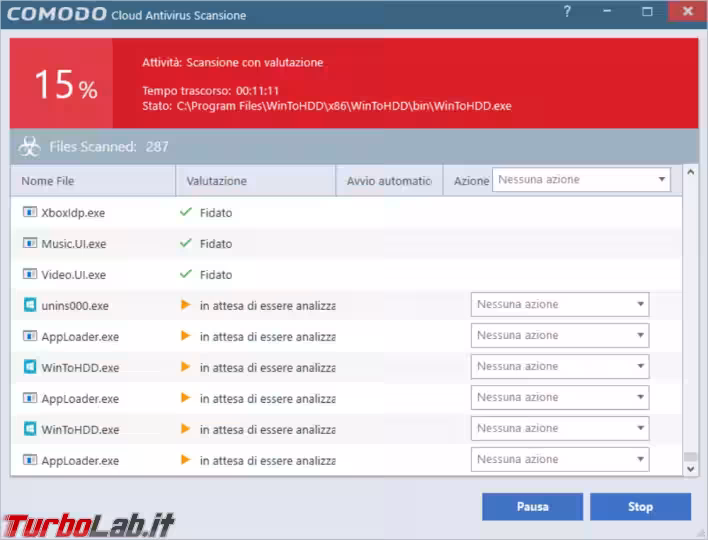Maximize the Comodo scan window
Image resolution: width=708 pixels, height=540 pixels.
pyautogui.click(x=647, y=12)
